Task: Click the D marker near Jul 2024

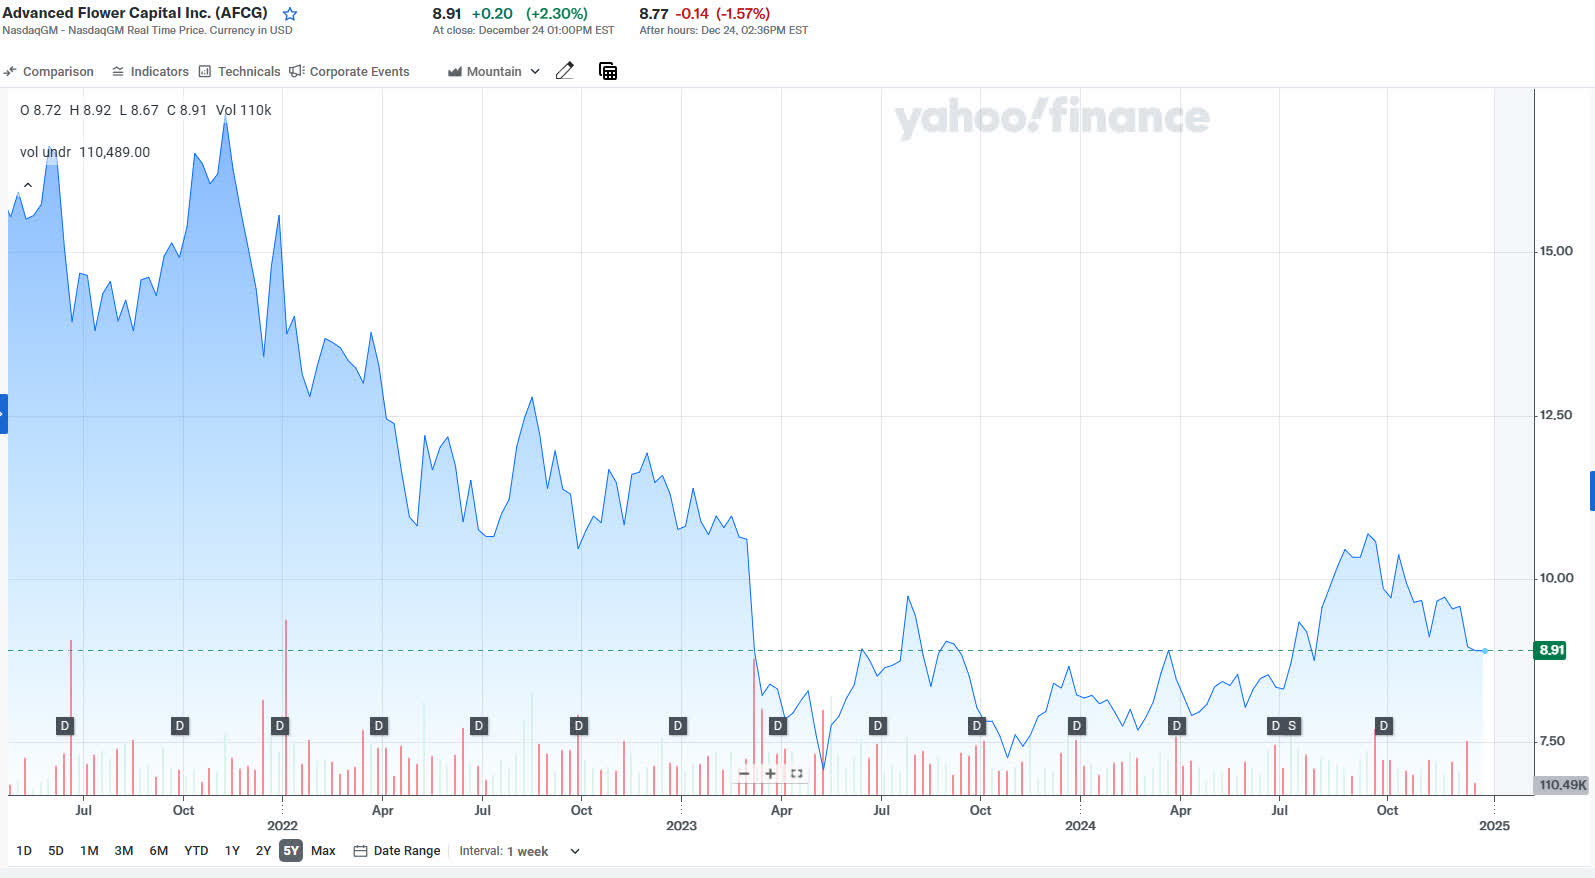Action: coord(1275,726)
